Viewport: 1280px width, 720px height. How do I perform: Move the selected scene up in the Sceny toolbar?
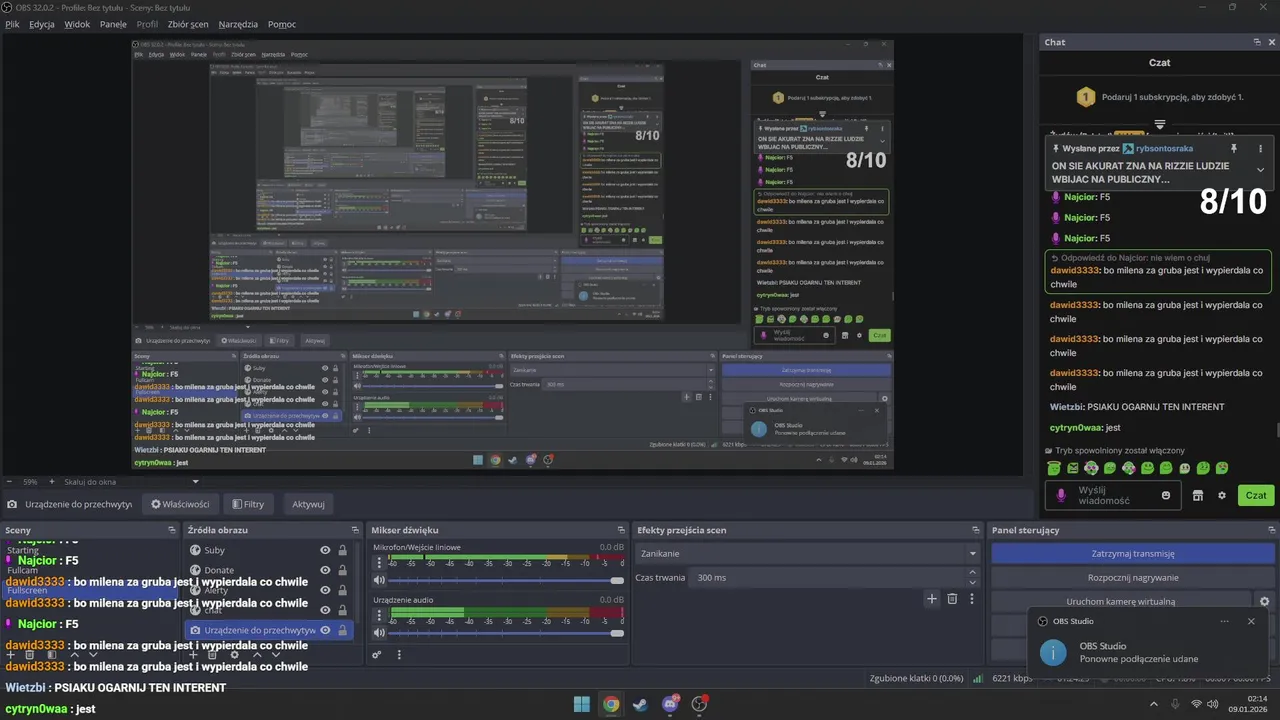(74, 655)
